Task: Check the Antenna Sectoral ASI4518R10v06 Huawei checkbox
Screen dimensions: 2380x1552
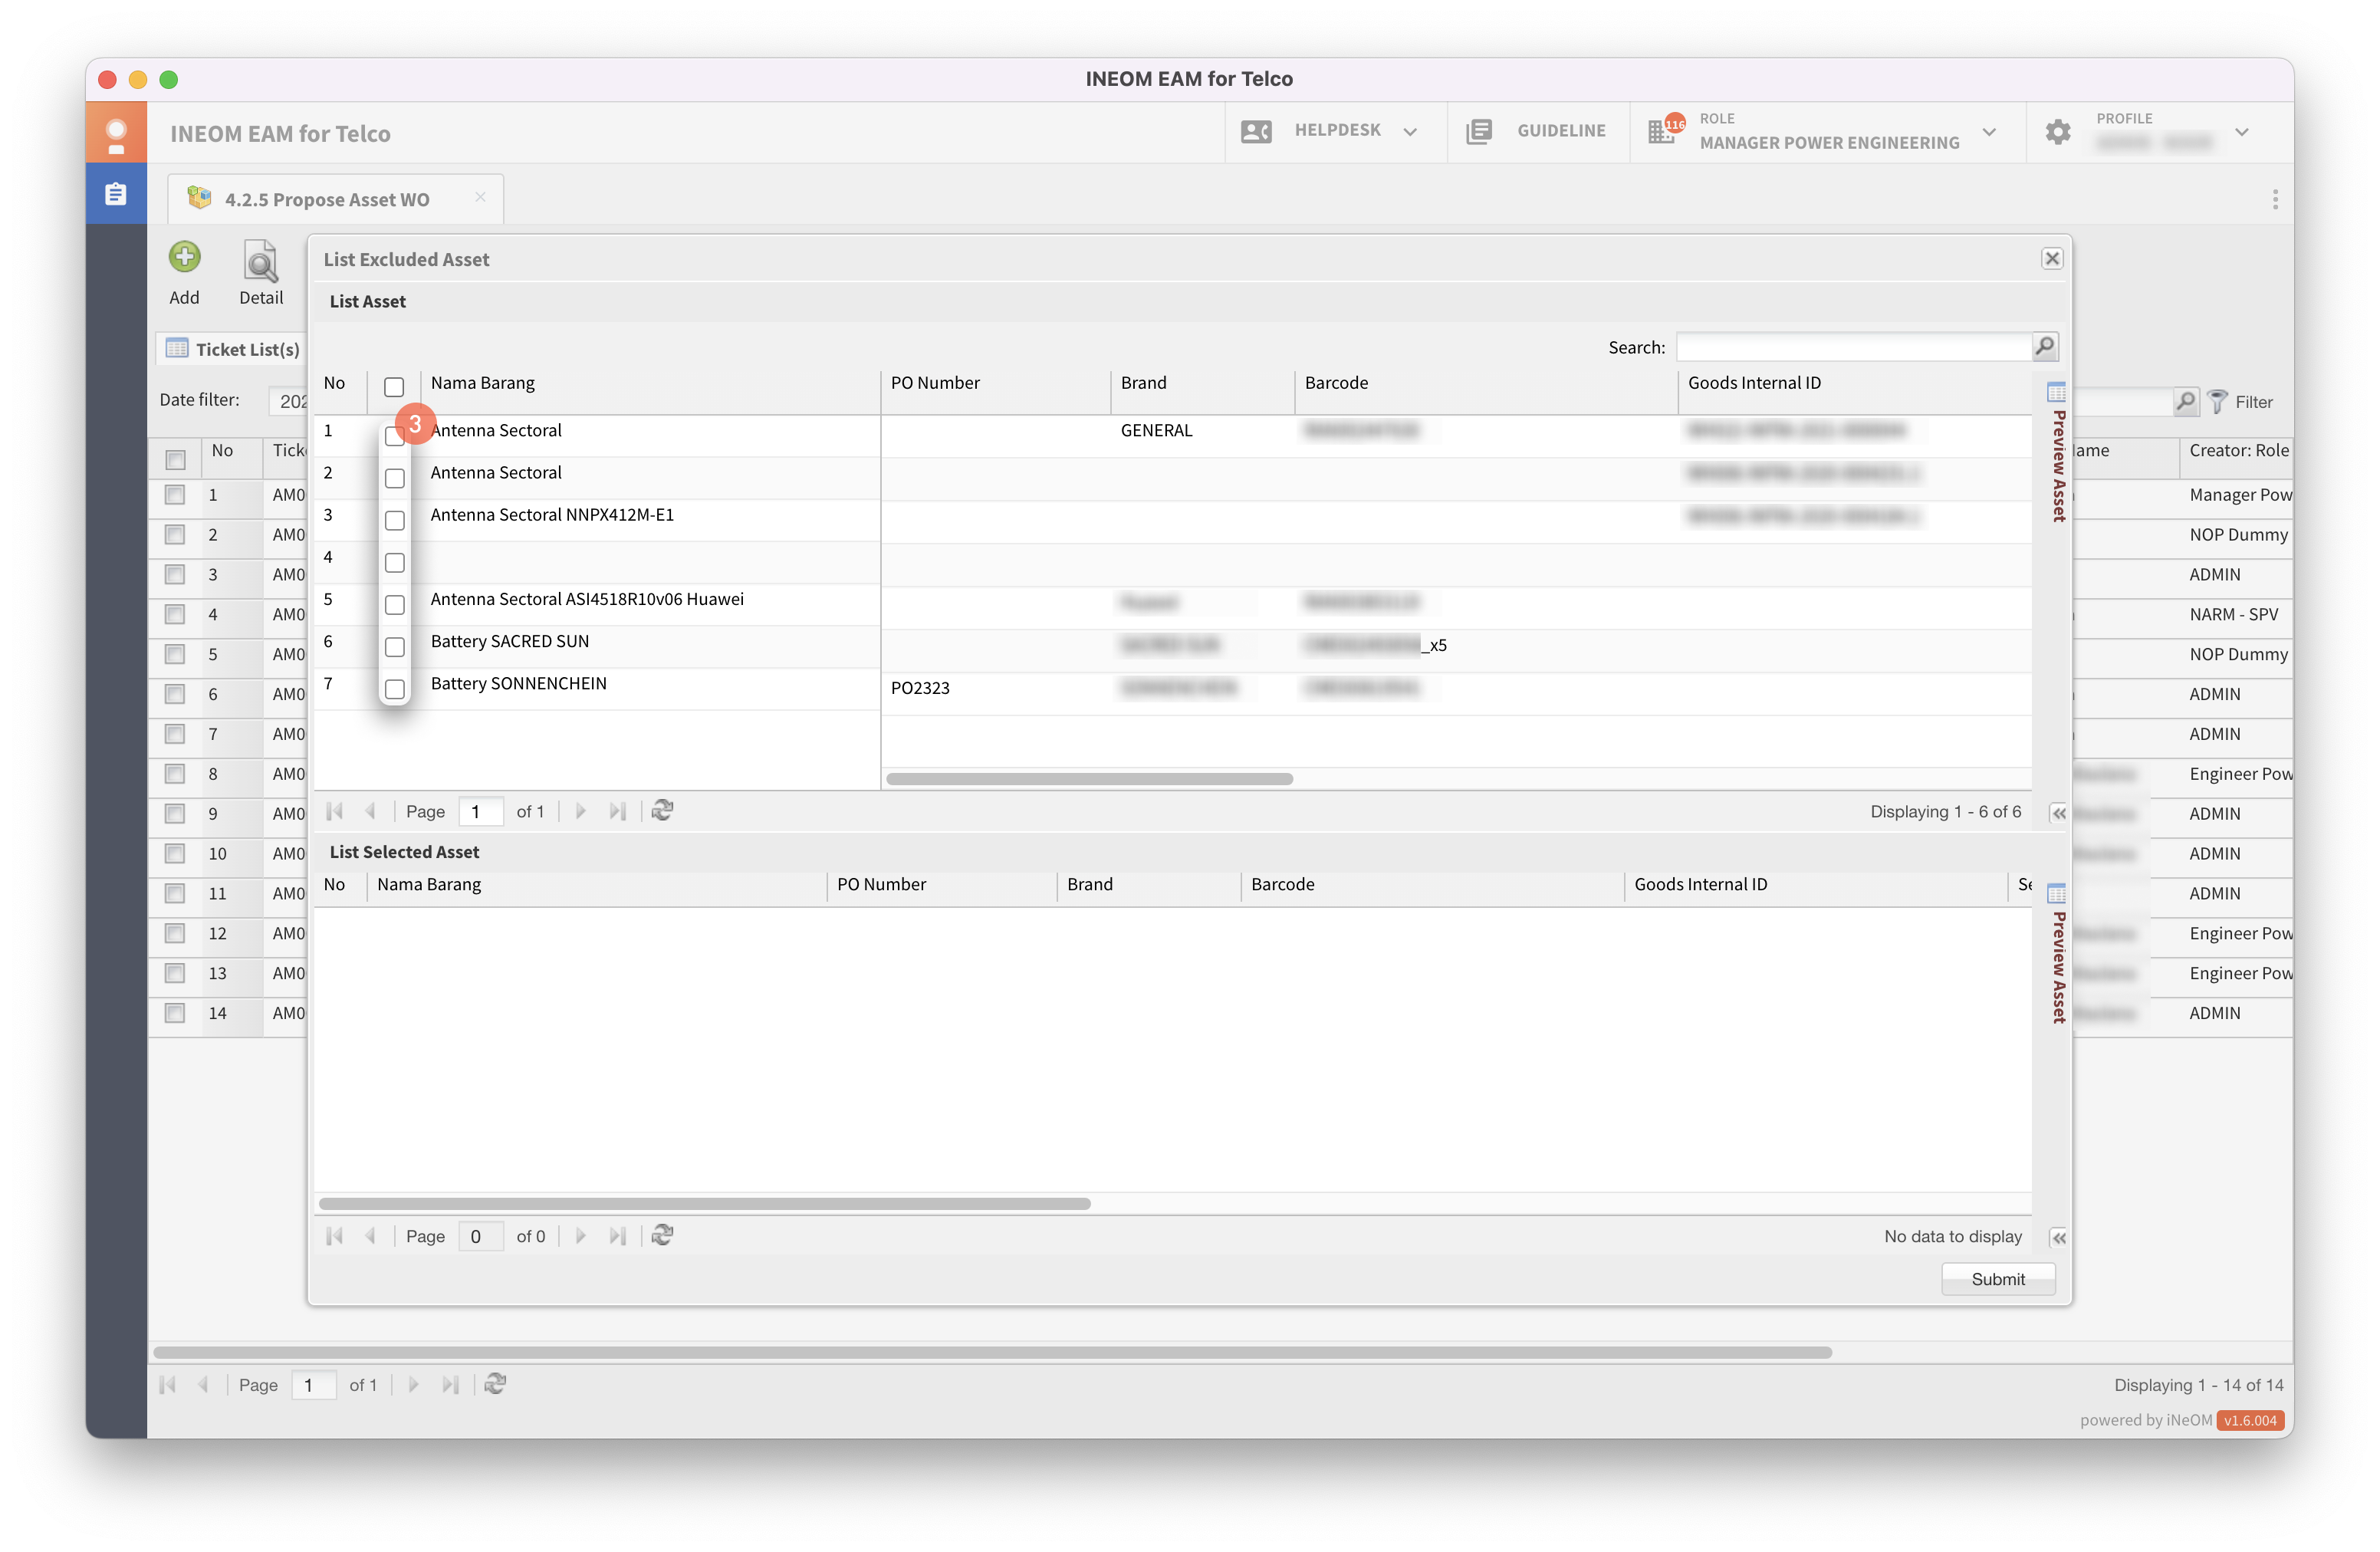Action: coord(395,604)
